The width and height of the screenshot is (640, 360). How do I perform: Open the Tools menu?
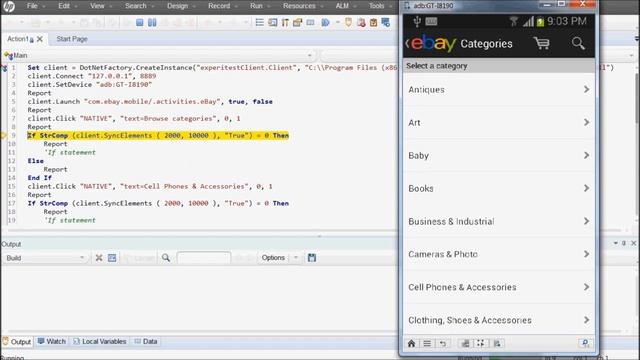tap(376, 6)
